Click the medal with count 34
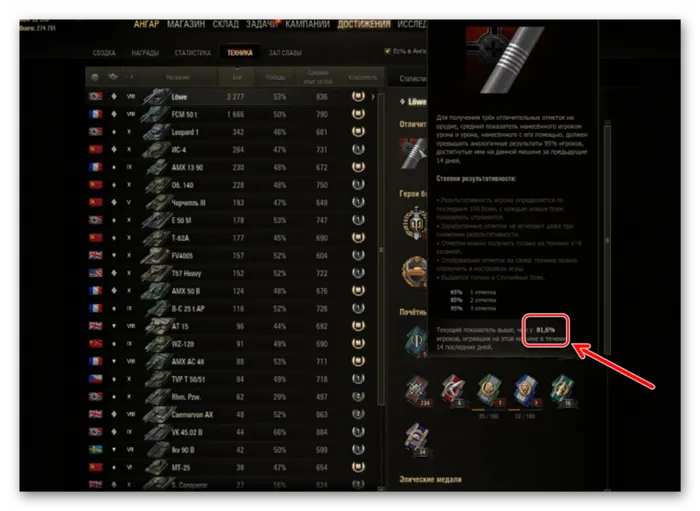This screenshot has height=511, width=700. (417, 439)
